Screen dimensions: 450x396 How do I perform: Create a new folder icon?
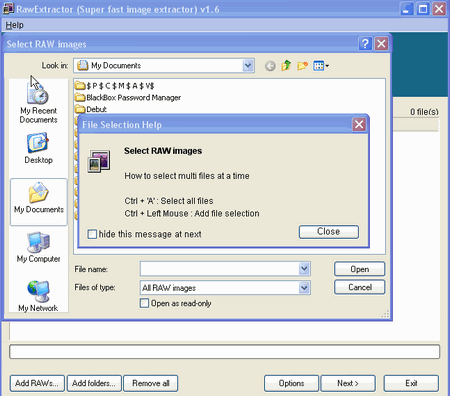pos(302,66)
